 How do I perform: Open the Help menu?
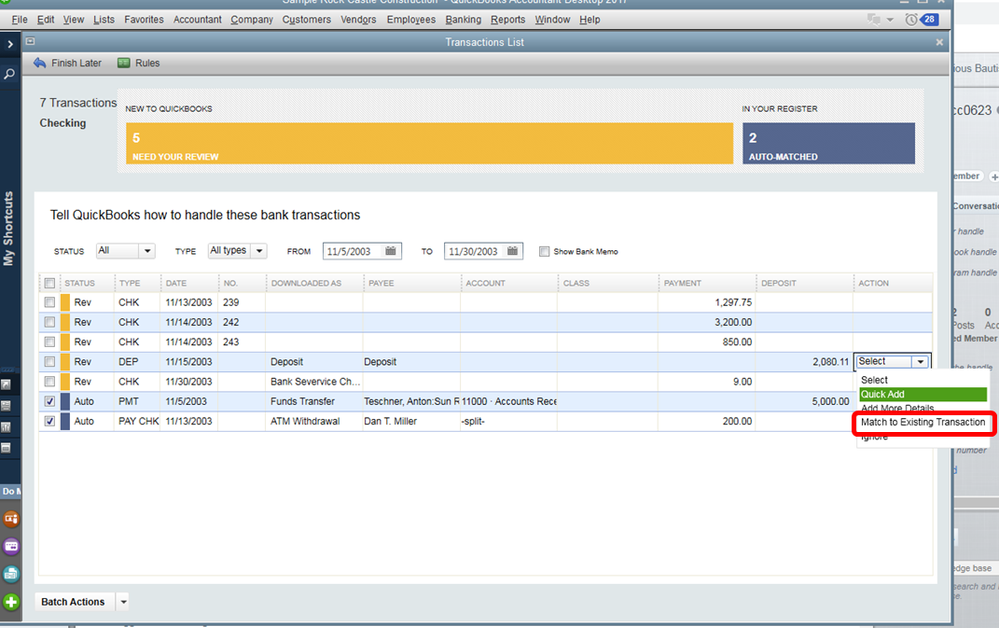pyautogui.click(x=589, y=20)
